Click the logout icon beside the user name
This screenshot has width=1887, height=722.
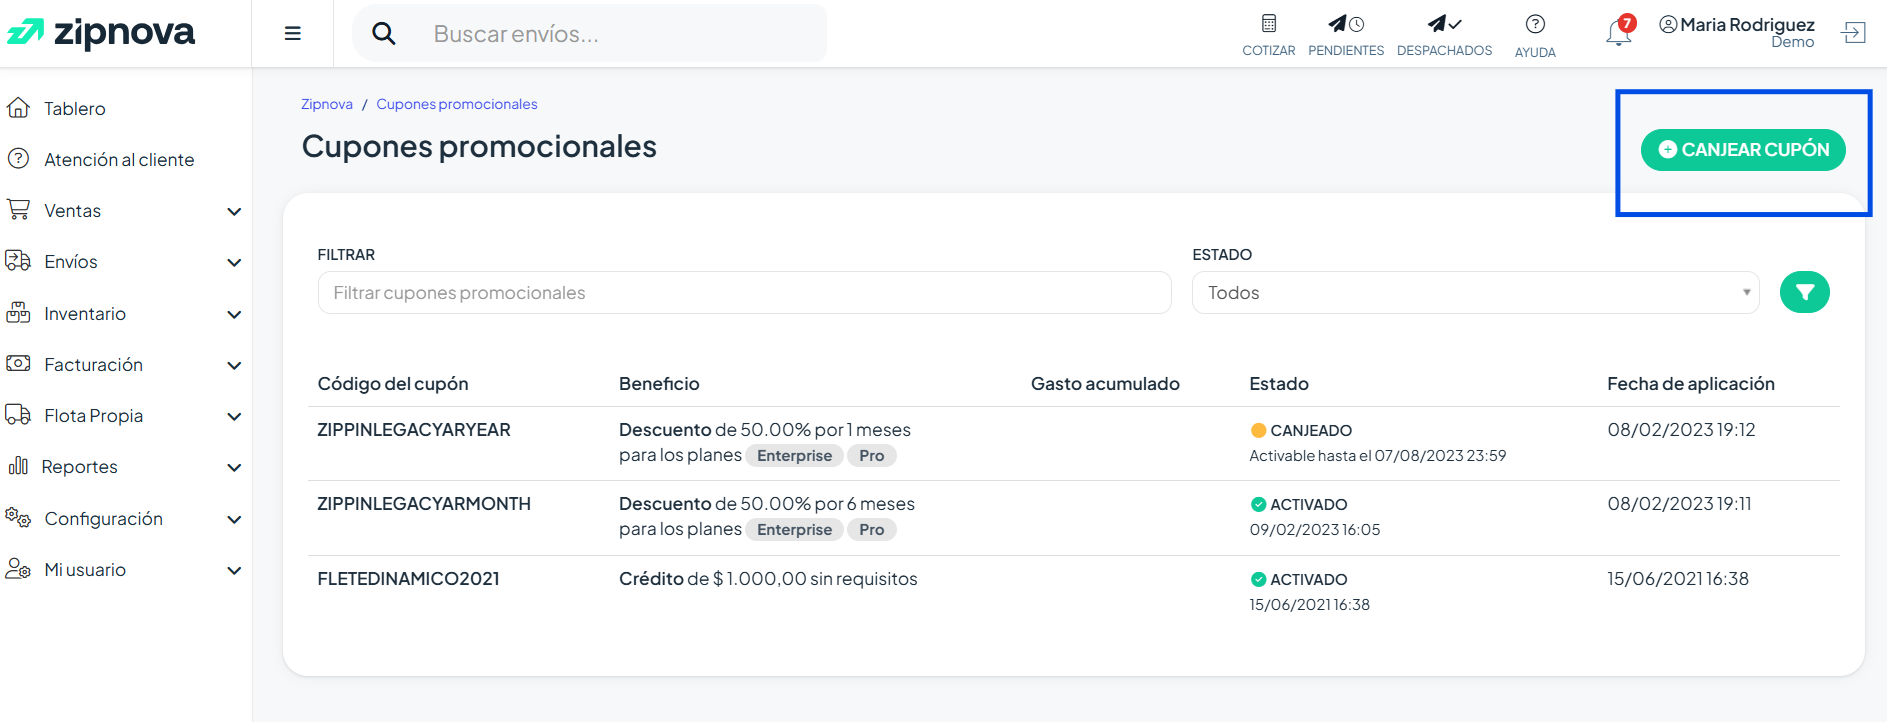pyautogui.click(x=1853, y=33)
